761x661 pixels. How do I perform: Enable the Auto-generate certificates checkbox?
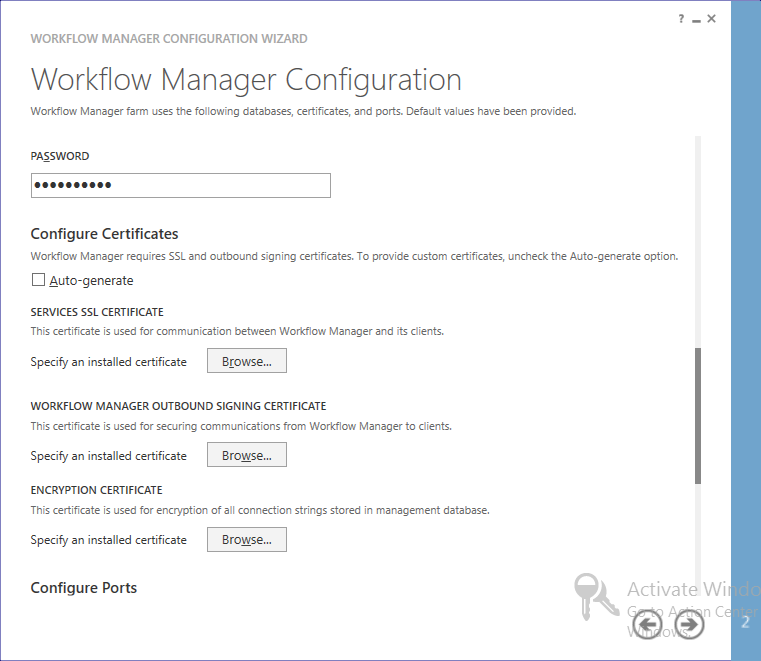tap(39, 281)
